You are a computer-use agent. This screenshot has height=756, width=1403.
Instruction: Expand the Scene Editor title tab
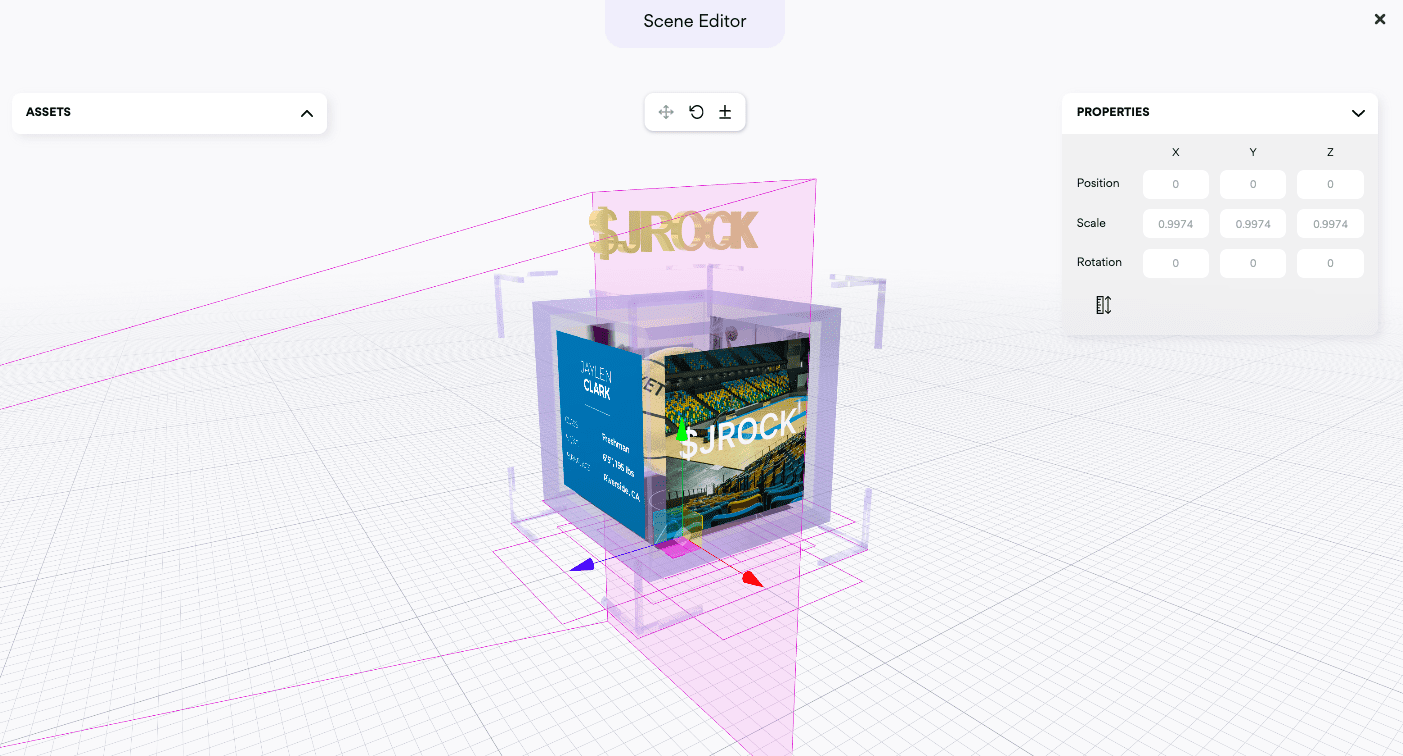[x=694, y=20]
